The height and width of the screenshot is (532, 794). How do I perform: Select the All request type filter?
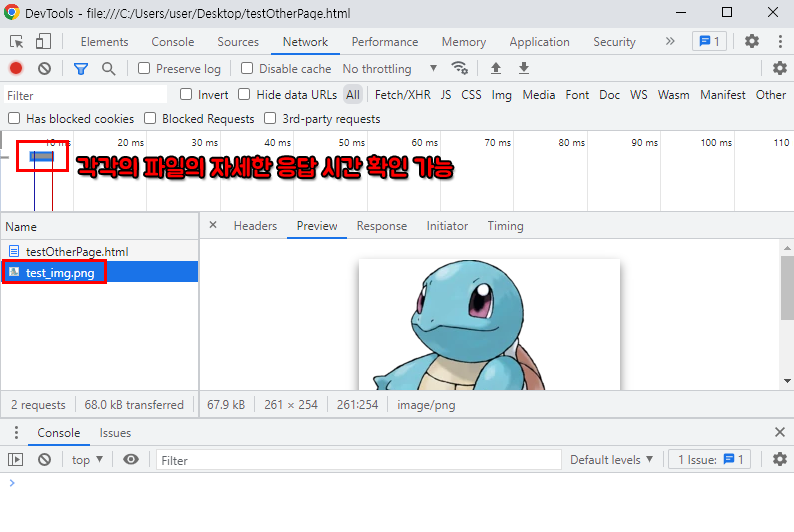click(353, 95)
